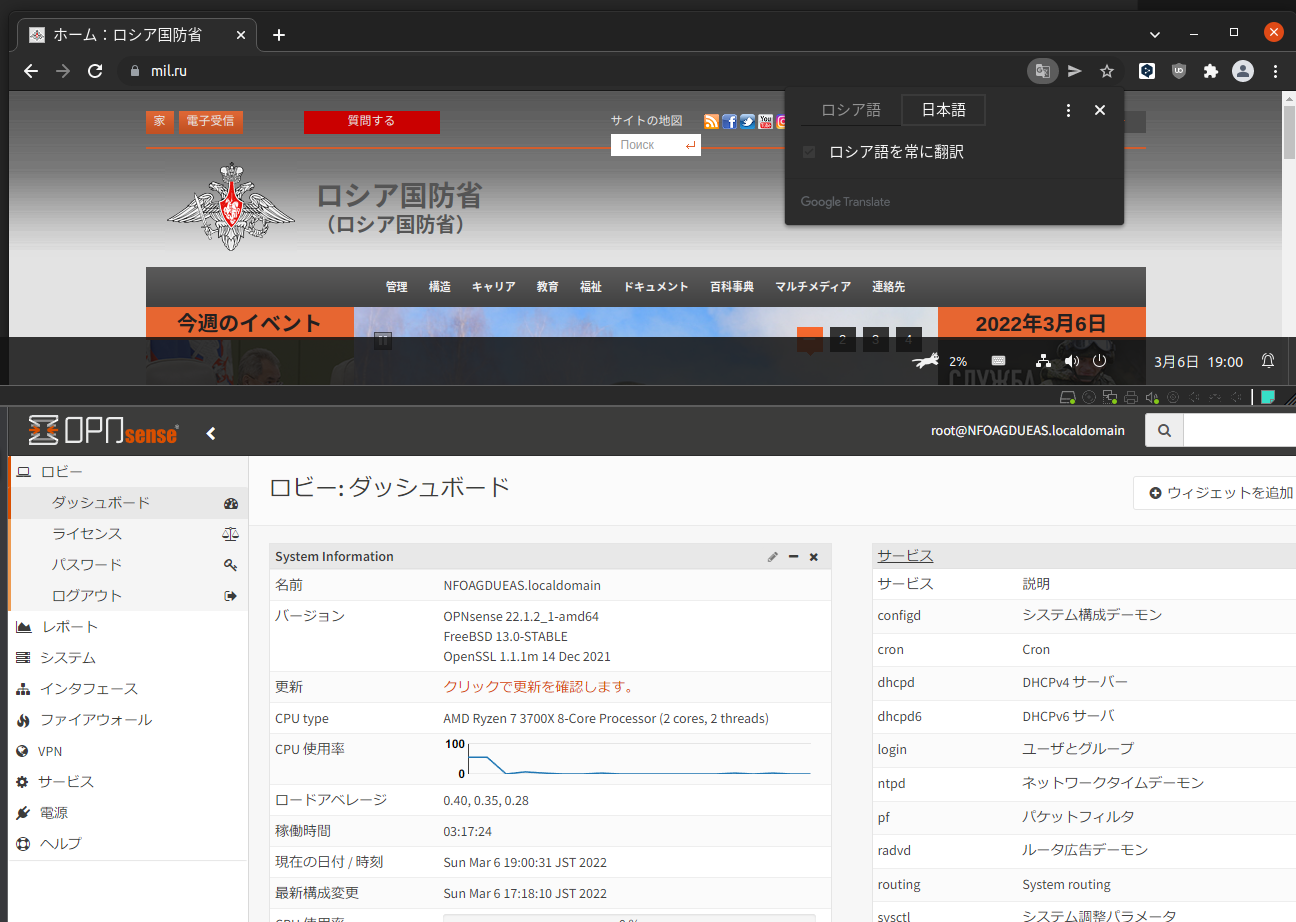Click VirtualBox network status icon
1296x922 pixels.
(x=1109, y=397)
